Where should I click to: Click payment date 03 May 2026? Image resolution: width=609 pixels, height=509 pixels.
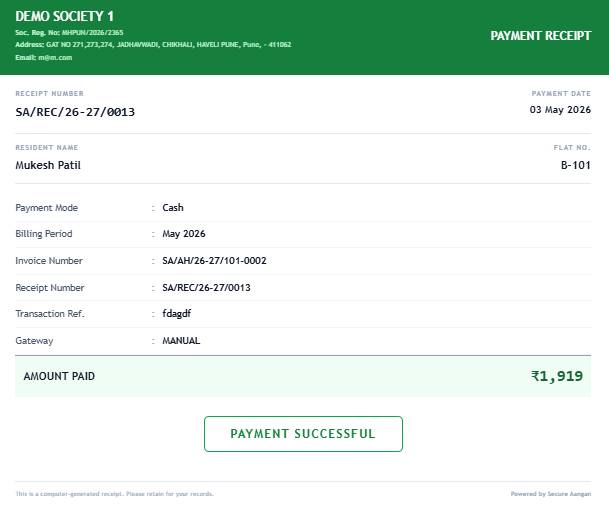(560, 109)
